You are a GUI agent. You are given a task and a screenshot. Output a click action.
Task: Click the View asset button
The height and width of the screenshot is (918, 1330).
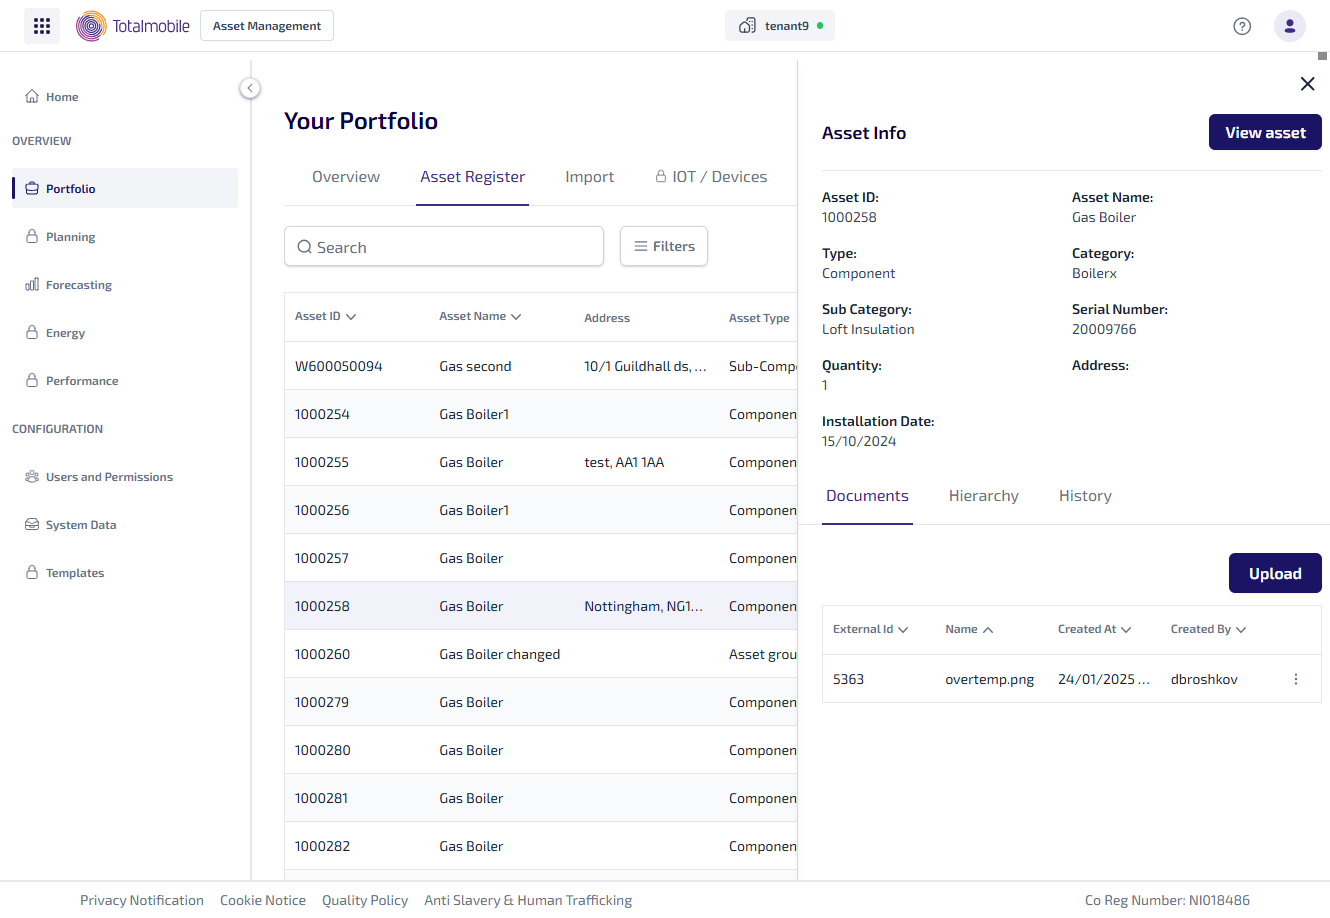click(1265, 133)
